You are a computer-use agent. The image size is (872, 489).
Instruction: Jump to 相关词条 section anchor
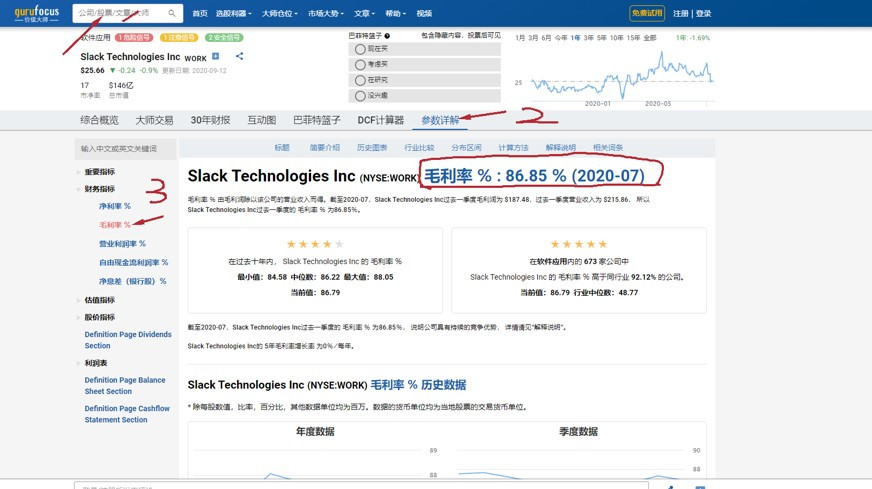(x=608, y=148)
